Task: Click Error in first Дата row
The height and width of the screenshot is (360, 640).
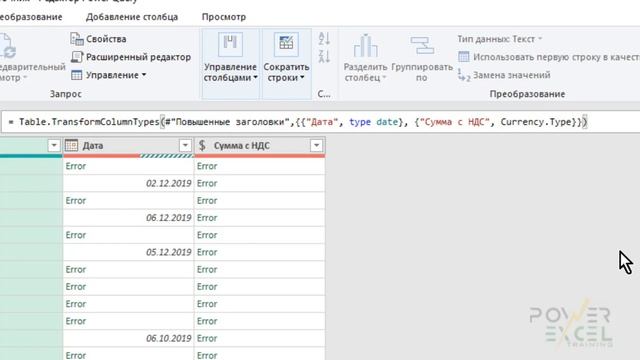Action: click(x=76, y=166)
